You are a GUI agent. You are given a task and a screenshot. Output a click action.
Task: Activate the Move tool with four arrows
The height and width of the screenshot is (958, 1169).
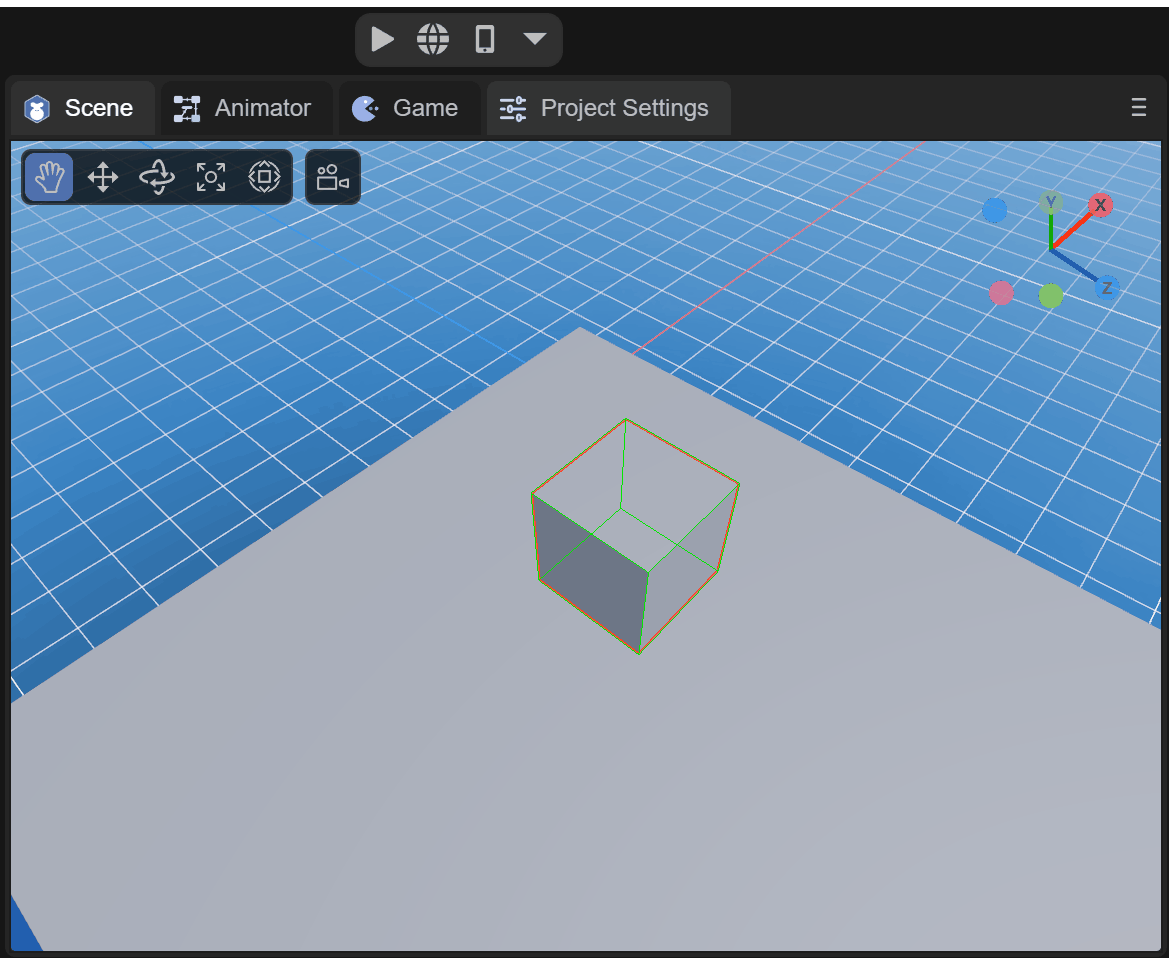103,178
